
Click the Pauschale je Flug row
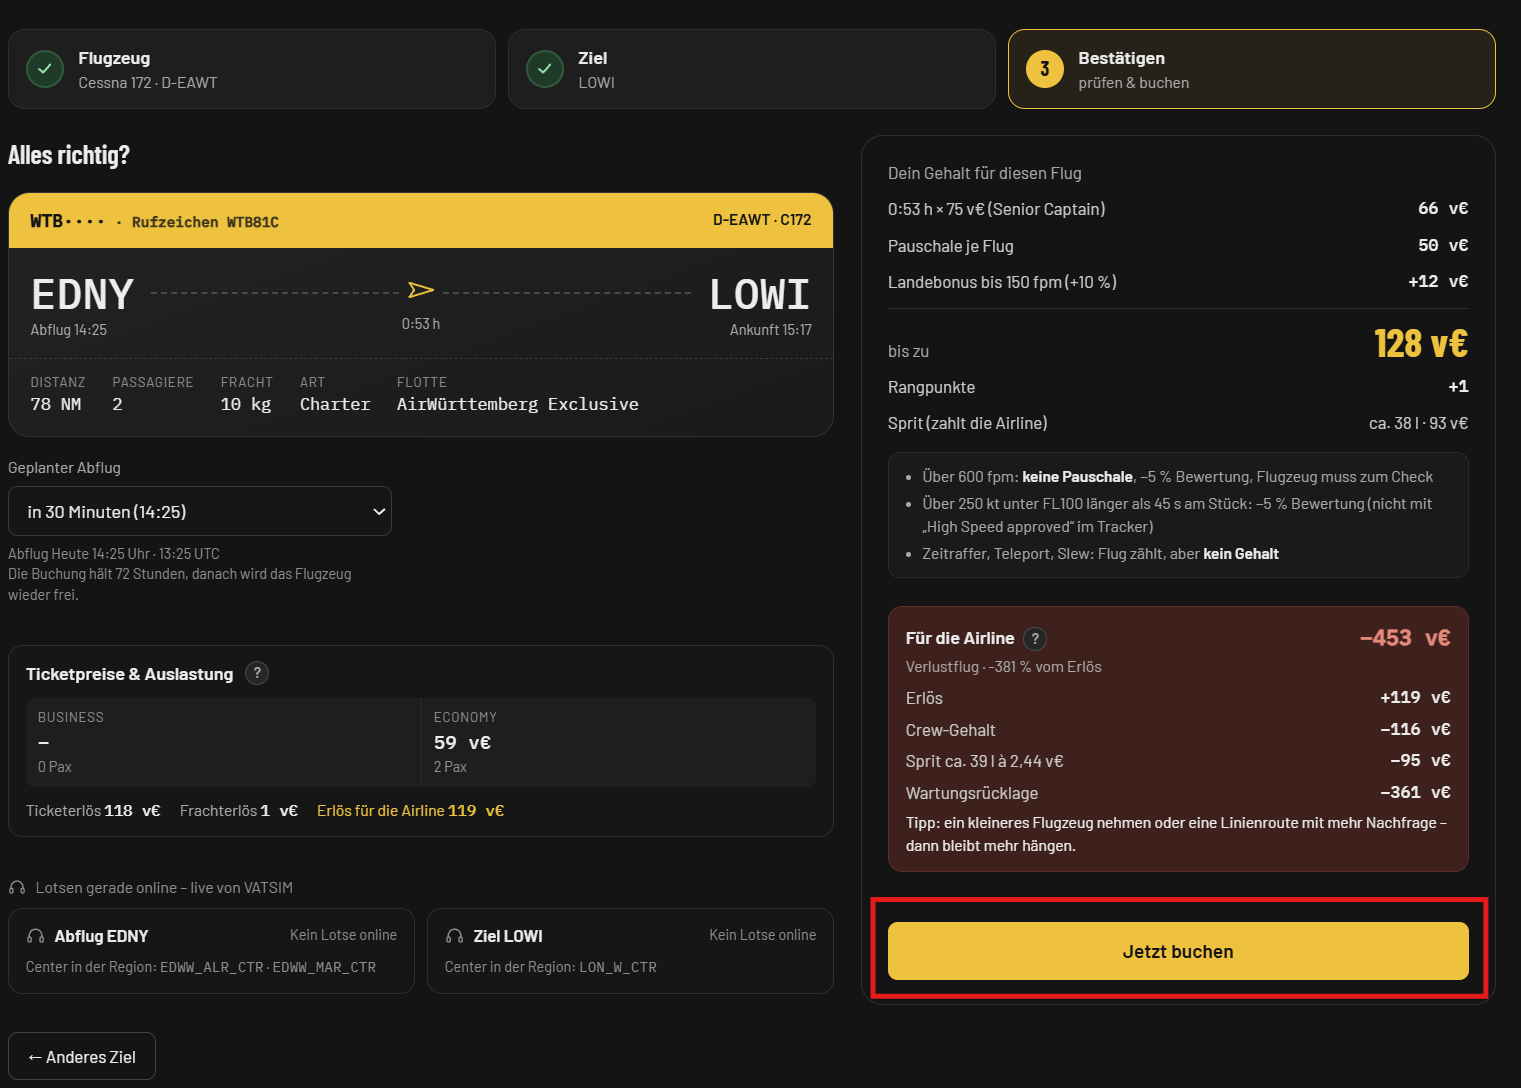(x=1178, y=246)
